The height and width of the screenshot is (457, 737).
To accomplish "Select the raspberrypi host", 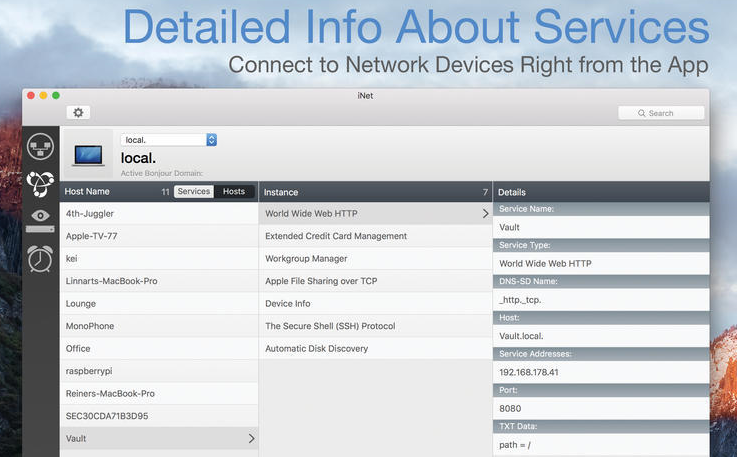I will click(91, 371).
